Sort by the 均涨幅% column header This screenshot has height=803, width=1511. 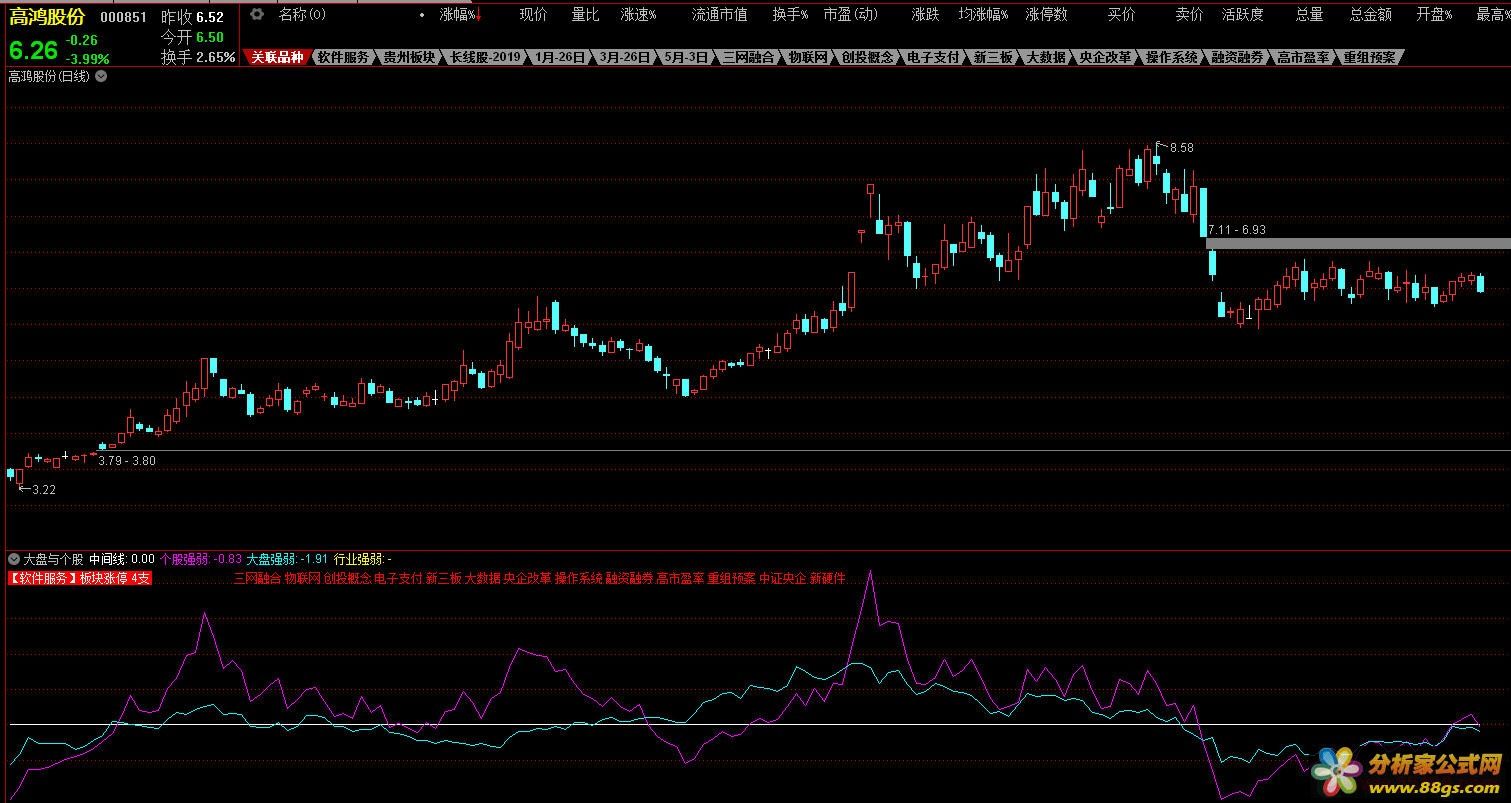[983, 14]
